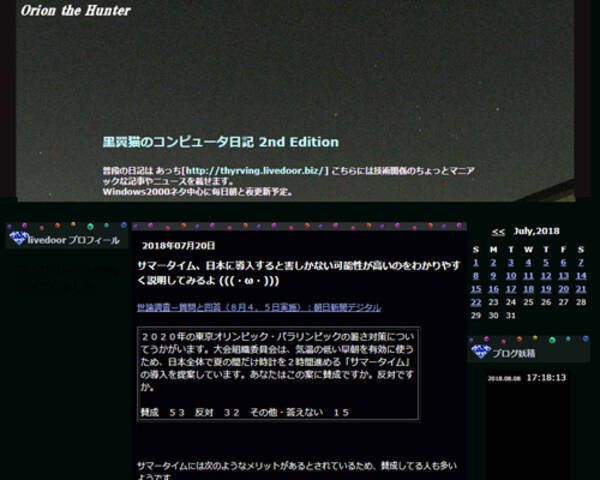Click the livedoor profile diamond icon

click(19, 238)
